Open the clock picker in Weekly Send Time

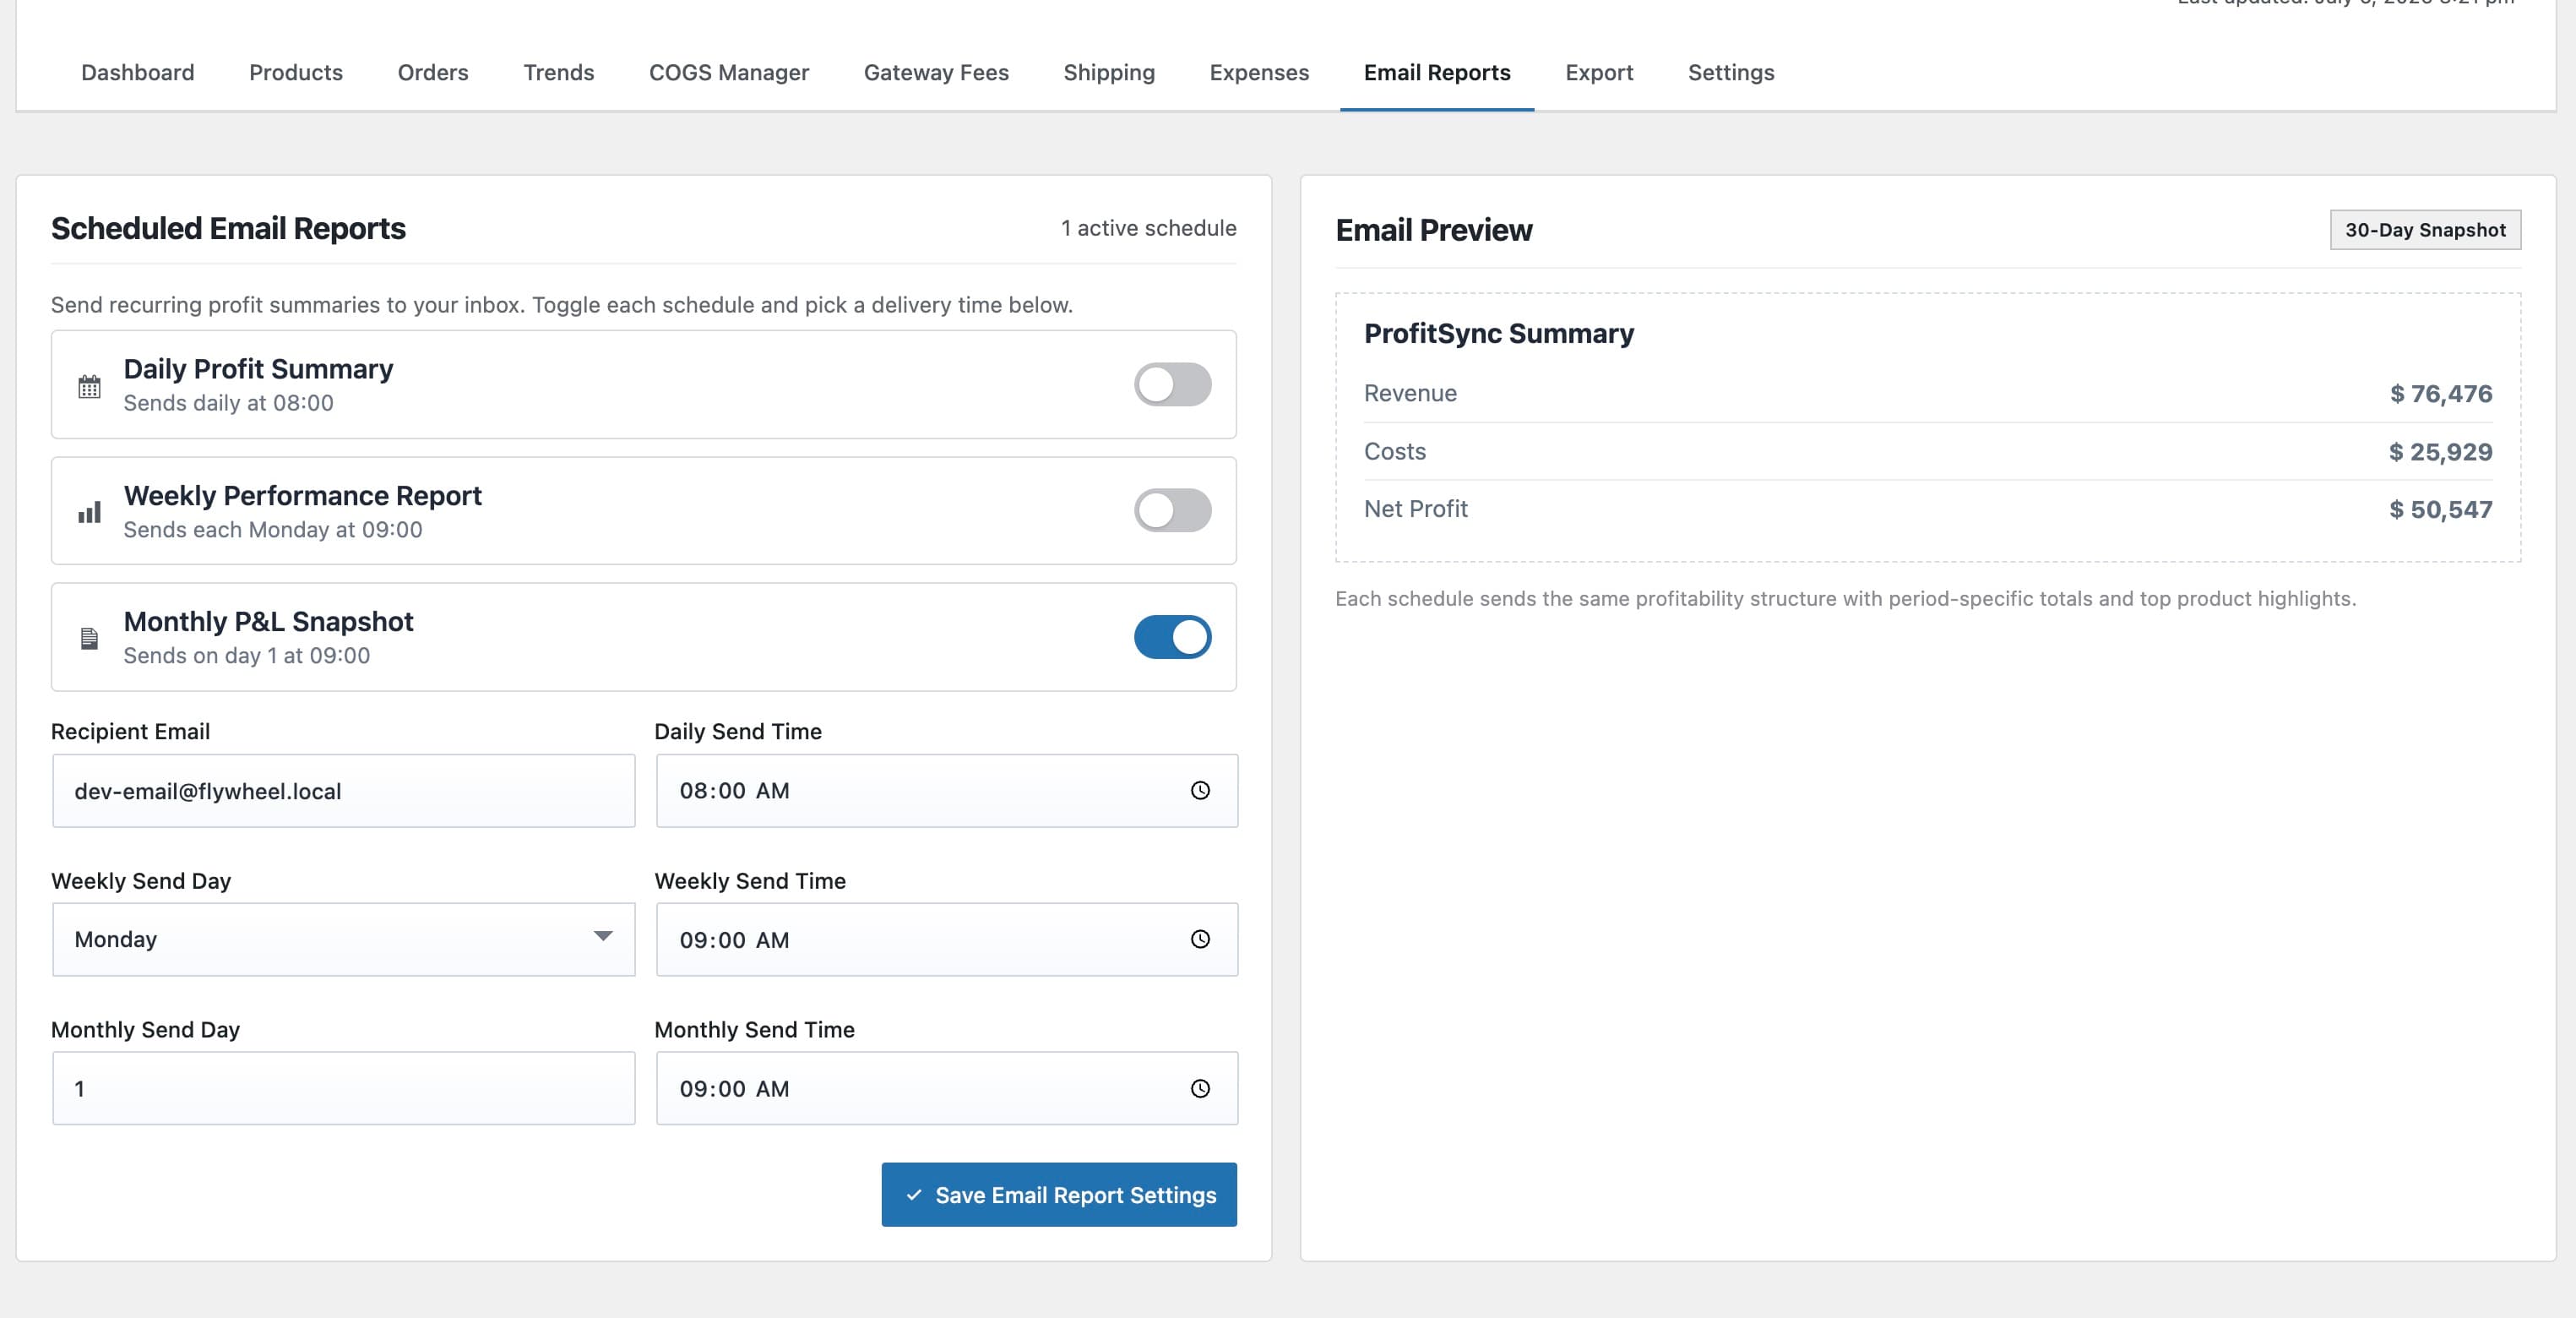(1200, 939)
